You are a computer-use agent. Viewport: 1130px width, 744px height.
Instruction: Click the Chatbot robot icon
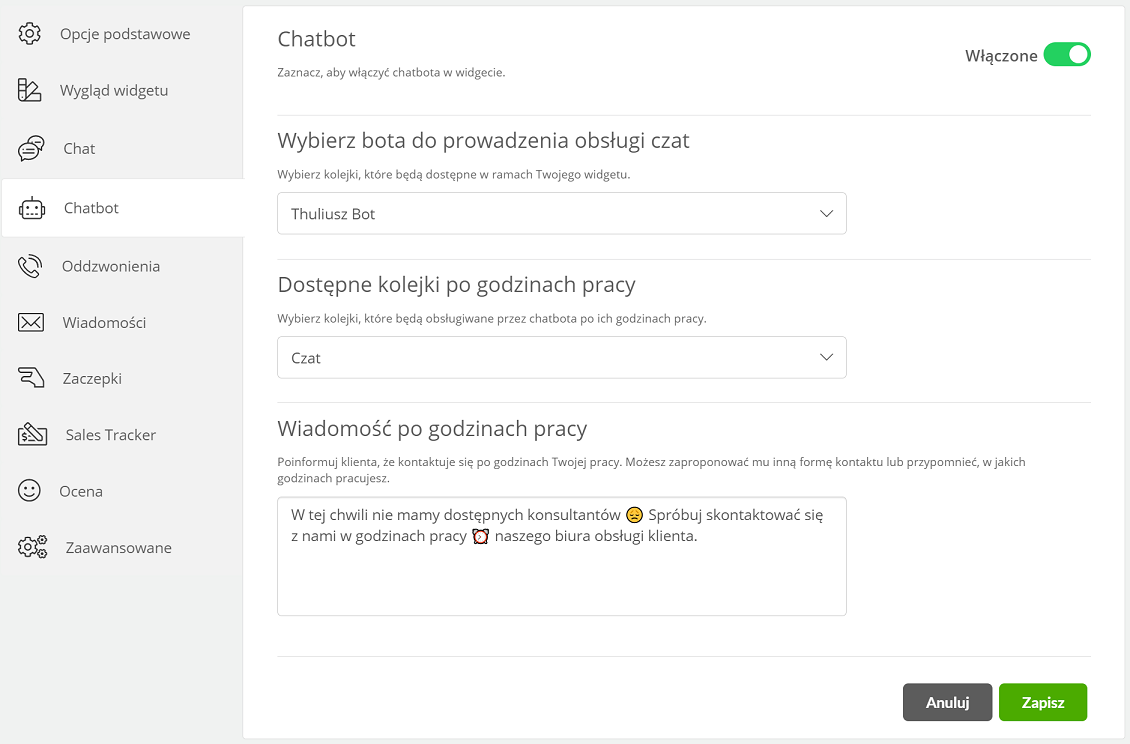(32, 208)
